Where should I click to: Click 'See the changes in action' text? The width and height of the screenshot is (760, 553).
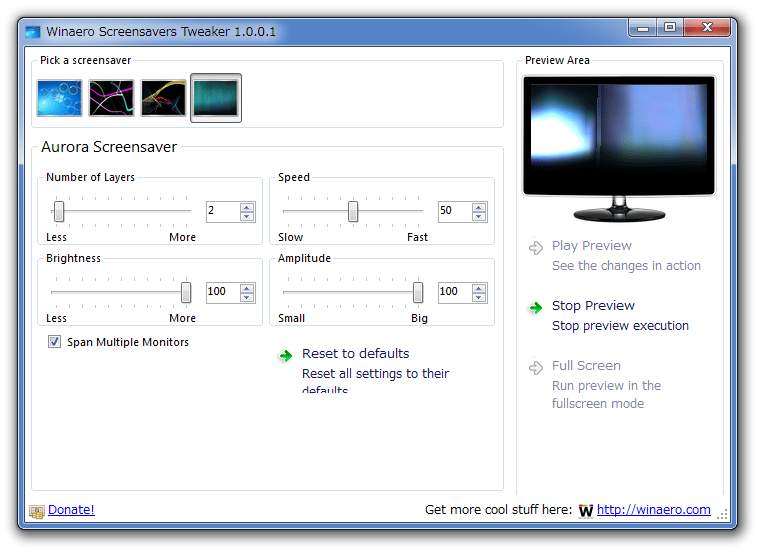coord(626,266)
